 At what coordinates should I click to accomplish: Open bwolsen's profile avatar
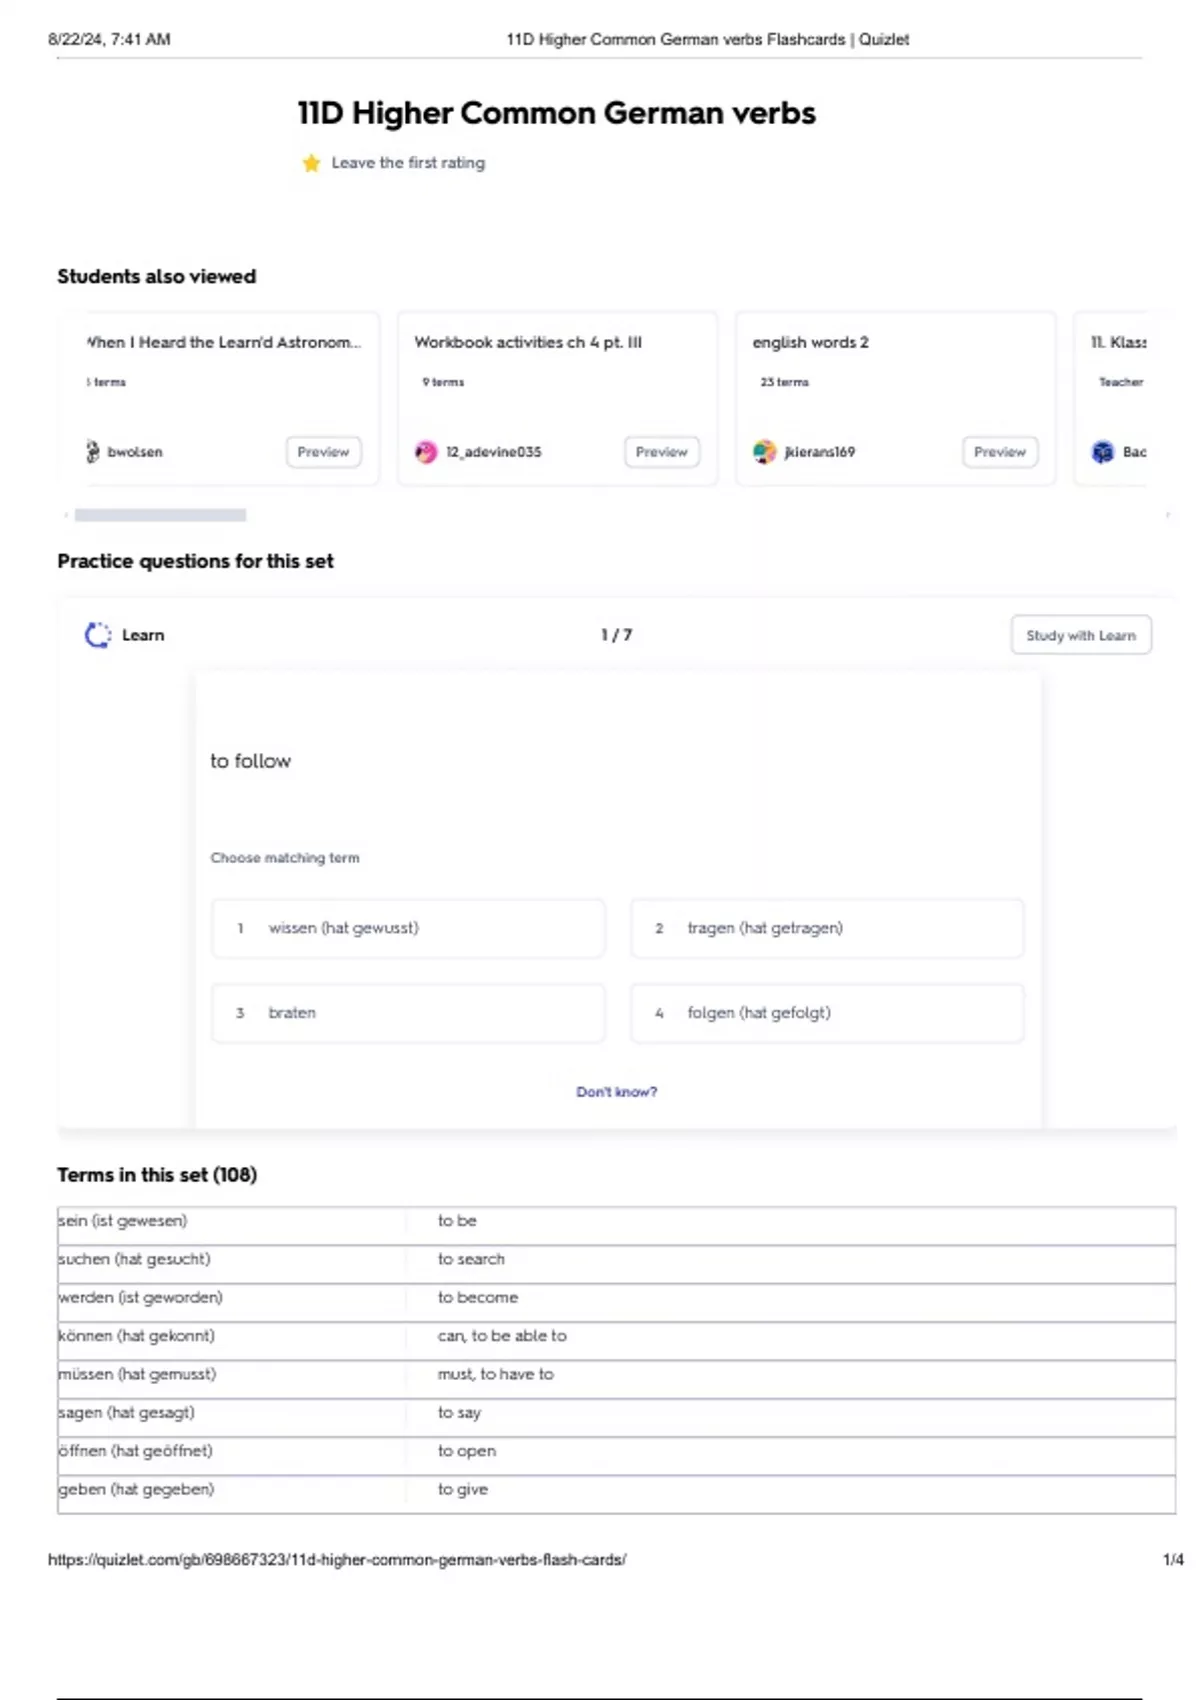pyautogui.click(x=93, y=452)
